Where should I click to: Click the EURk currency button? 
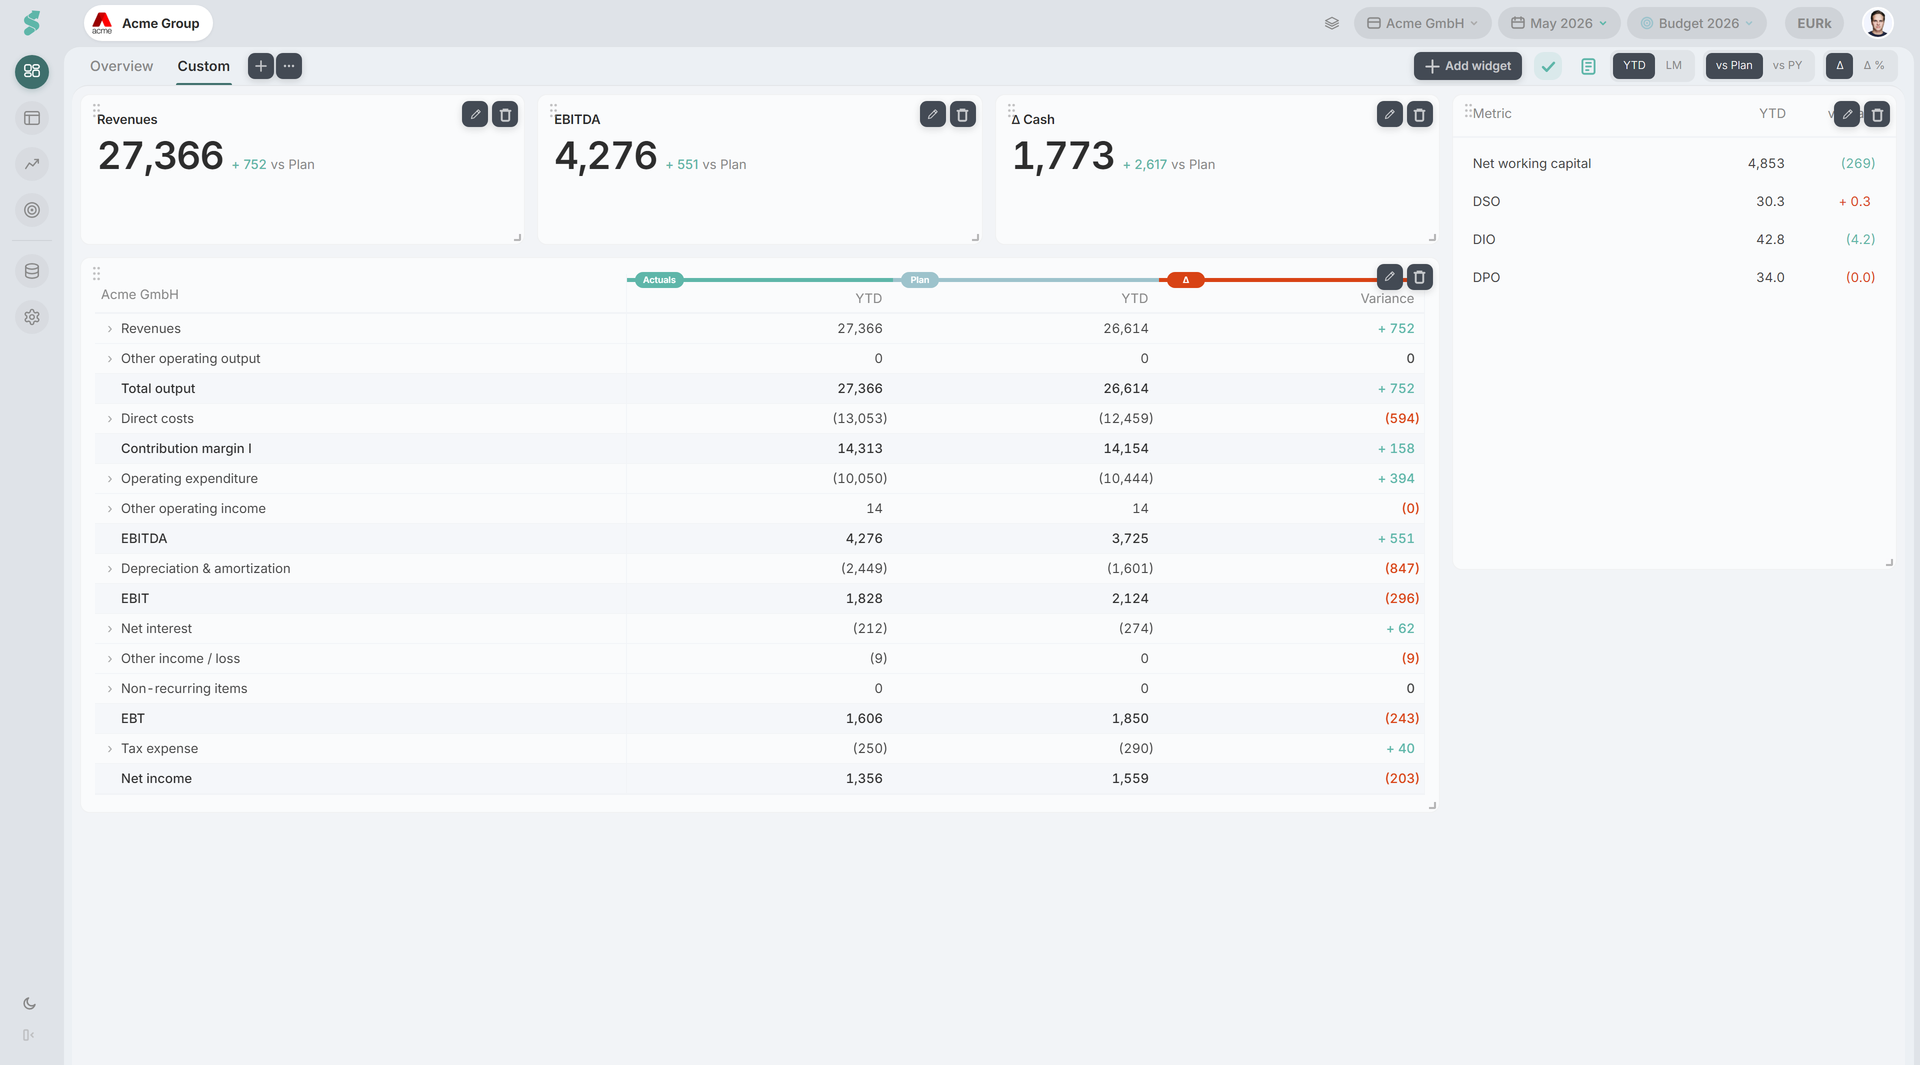click(x=1814, y=23)
